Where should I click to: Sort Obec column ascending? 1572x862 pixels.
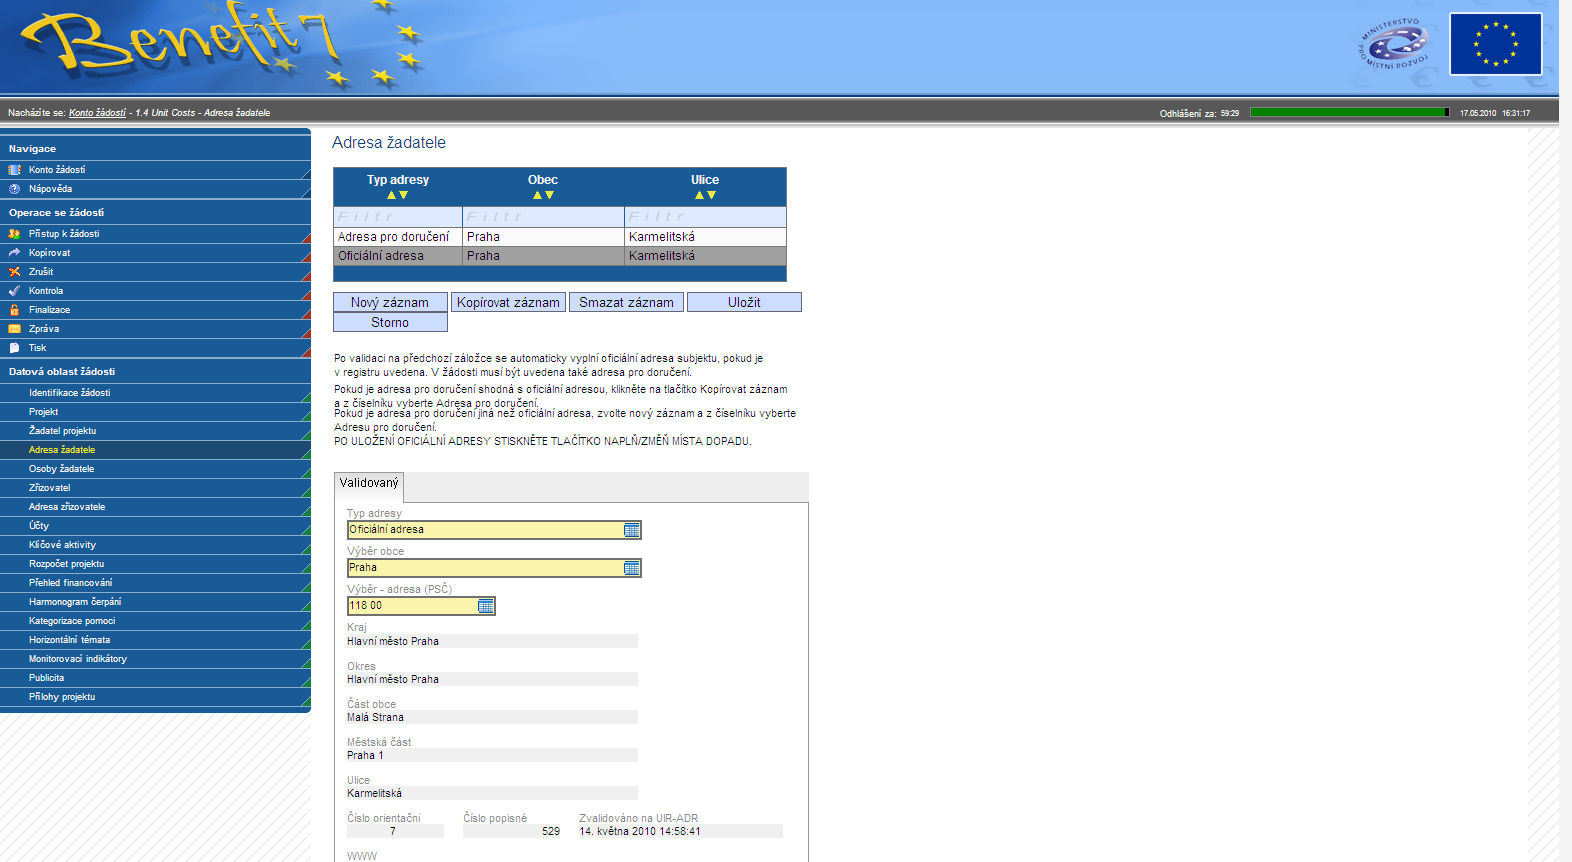click(x=537, y=195)
